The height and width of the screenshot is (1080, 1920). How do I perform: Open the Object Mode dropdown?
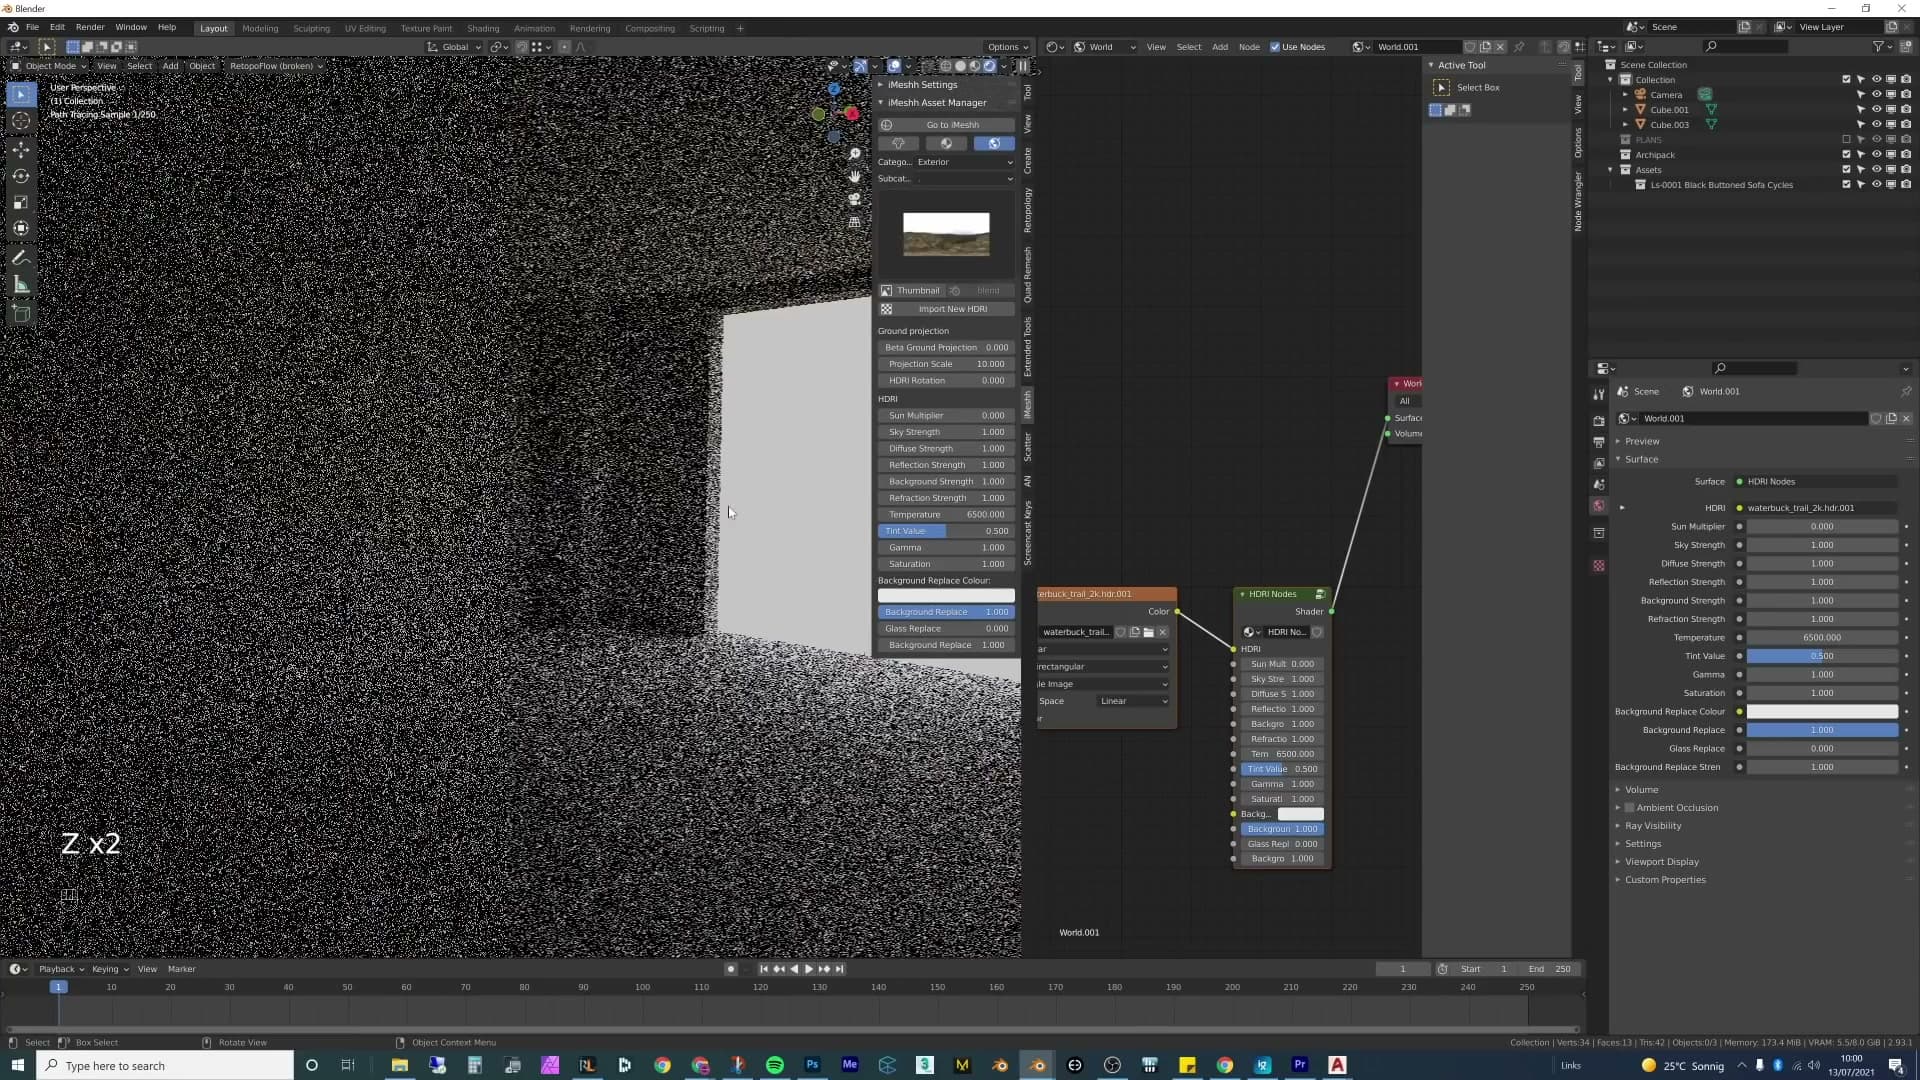pyautogui.click(x=49, y=66)
